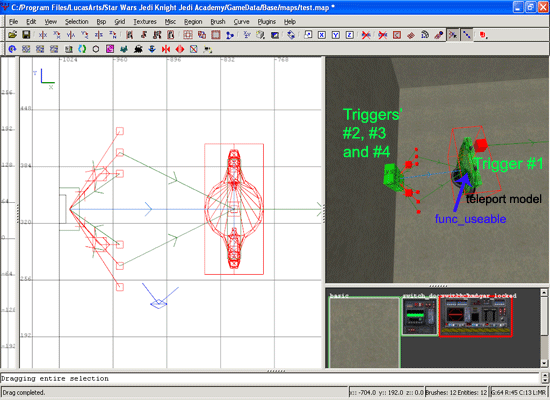Click the crossed-out box plugin icon
This screenshot has width=550, height=400.
[x=194, y=49]
